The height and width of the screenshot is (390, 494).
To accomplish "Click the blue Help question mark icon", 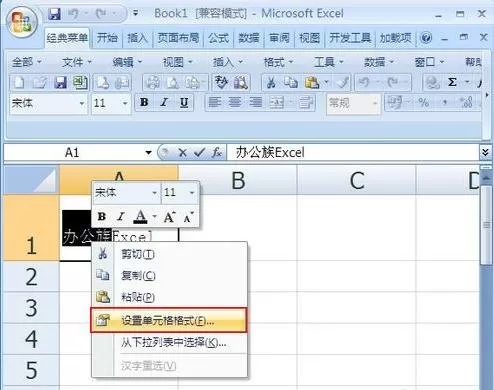I will point(426,38).
